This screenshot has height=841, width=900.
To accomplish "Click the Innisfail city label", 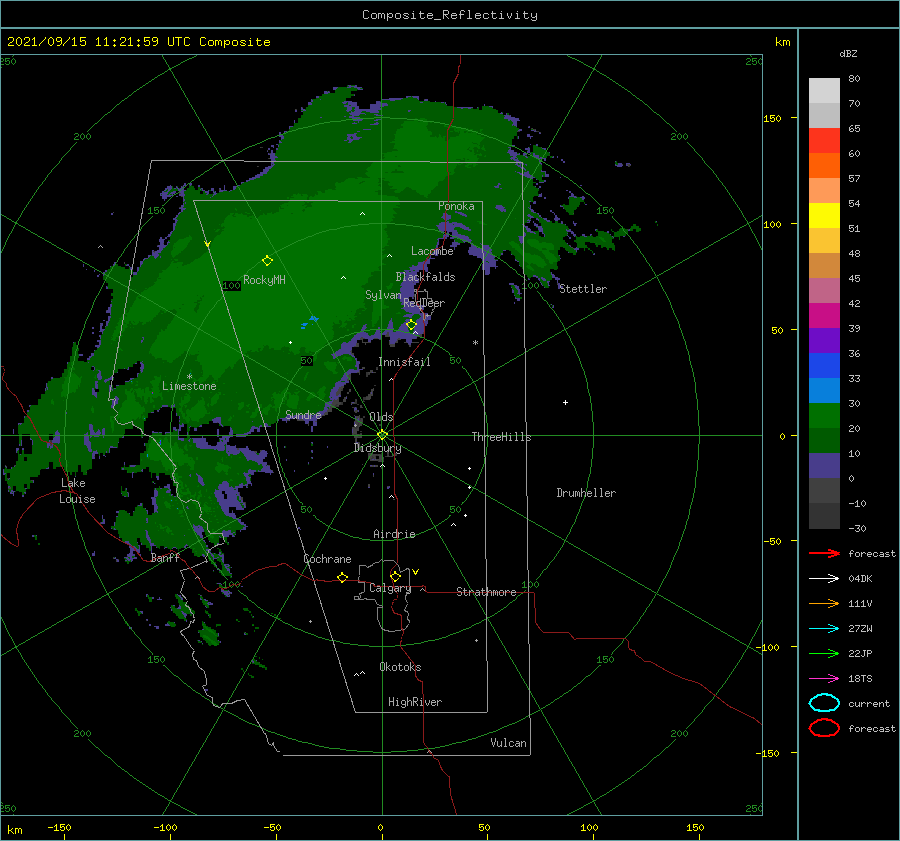I will tap(404, 362).
